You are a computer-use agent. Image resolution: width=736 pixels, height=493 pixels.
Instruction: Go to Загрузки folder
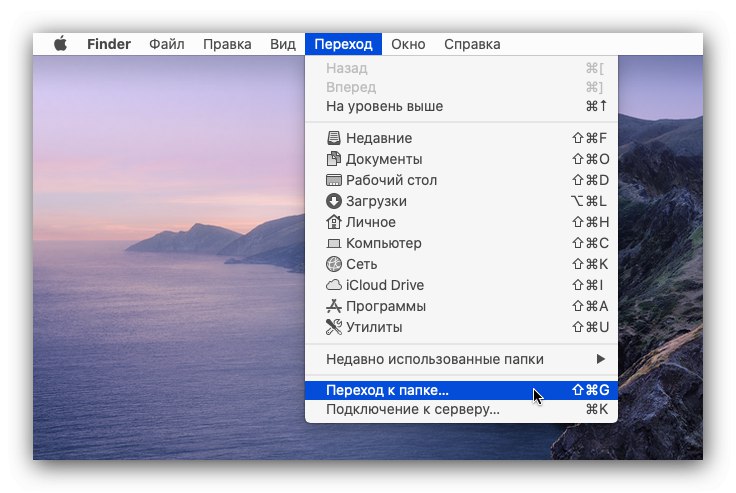461,201
